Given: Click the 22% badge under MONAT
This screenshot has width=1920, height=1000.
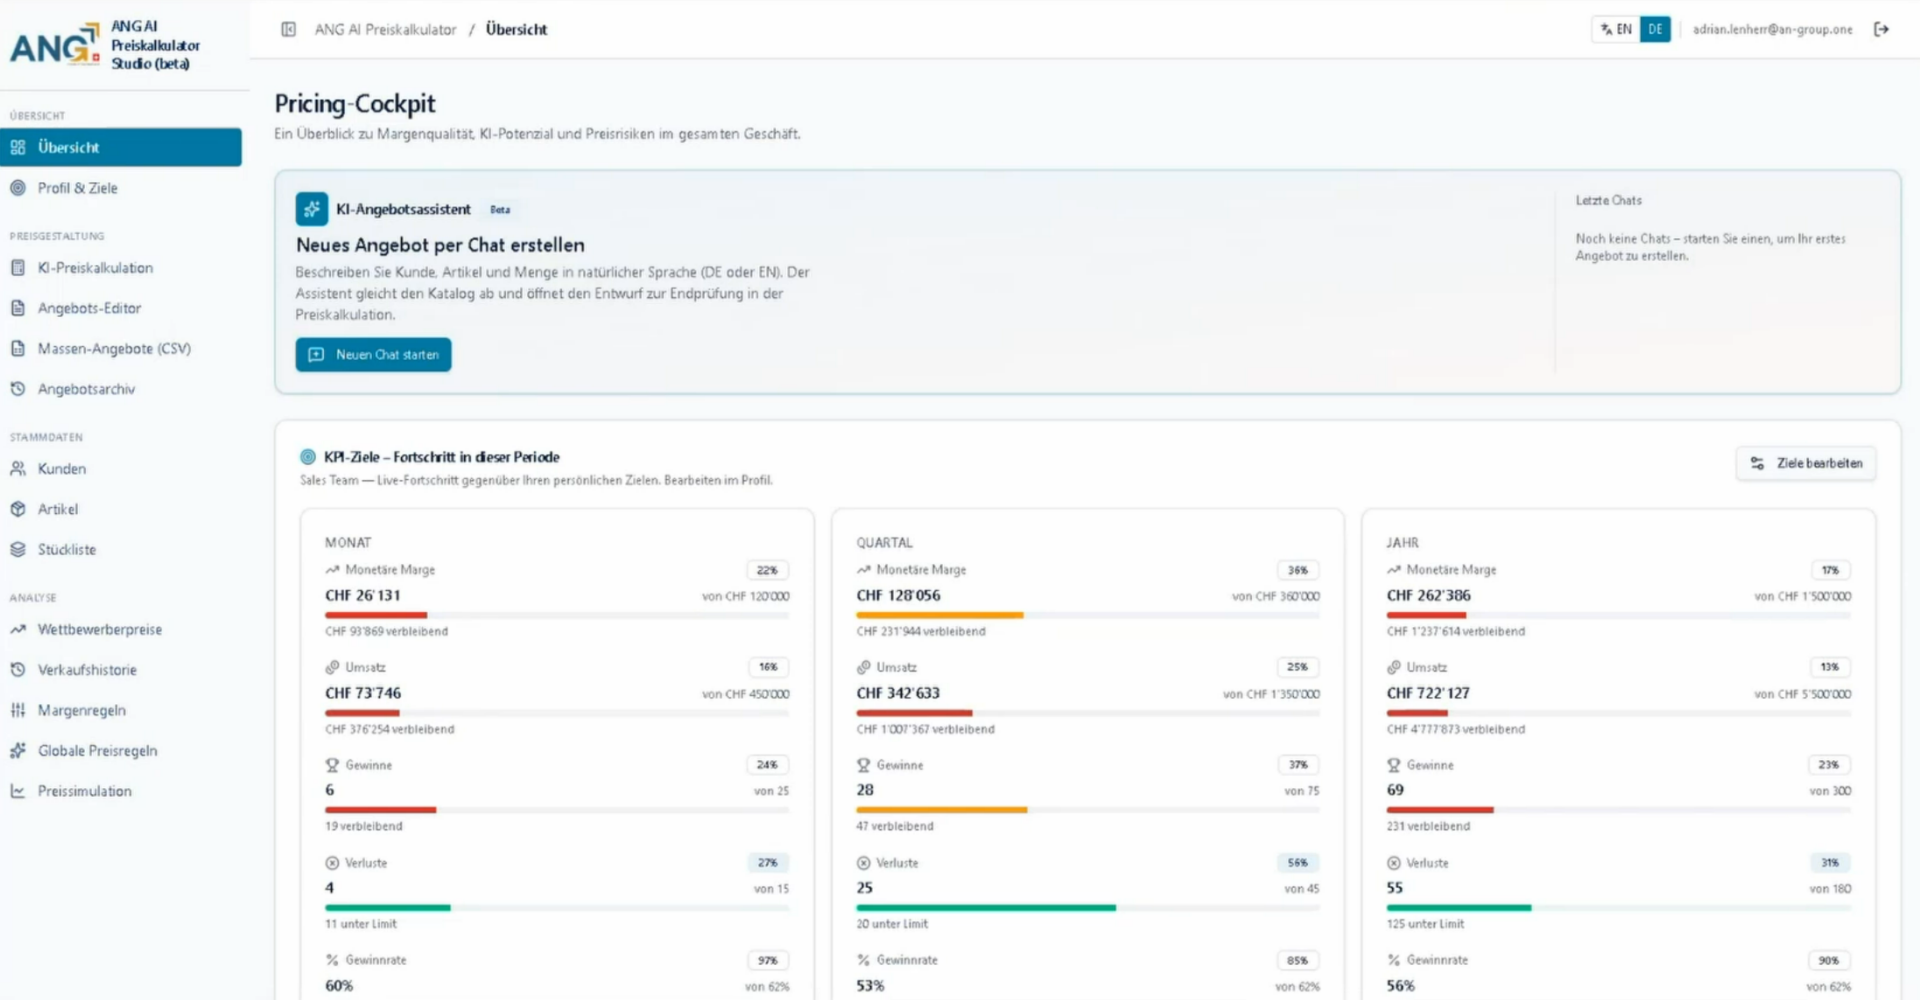Looking at the screenshot, I should coord(767,570).
